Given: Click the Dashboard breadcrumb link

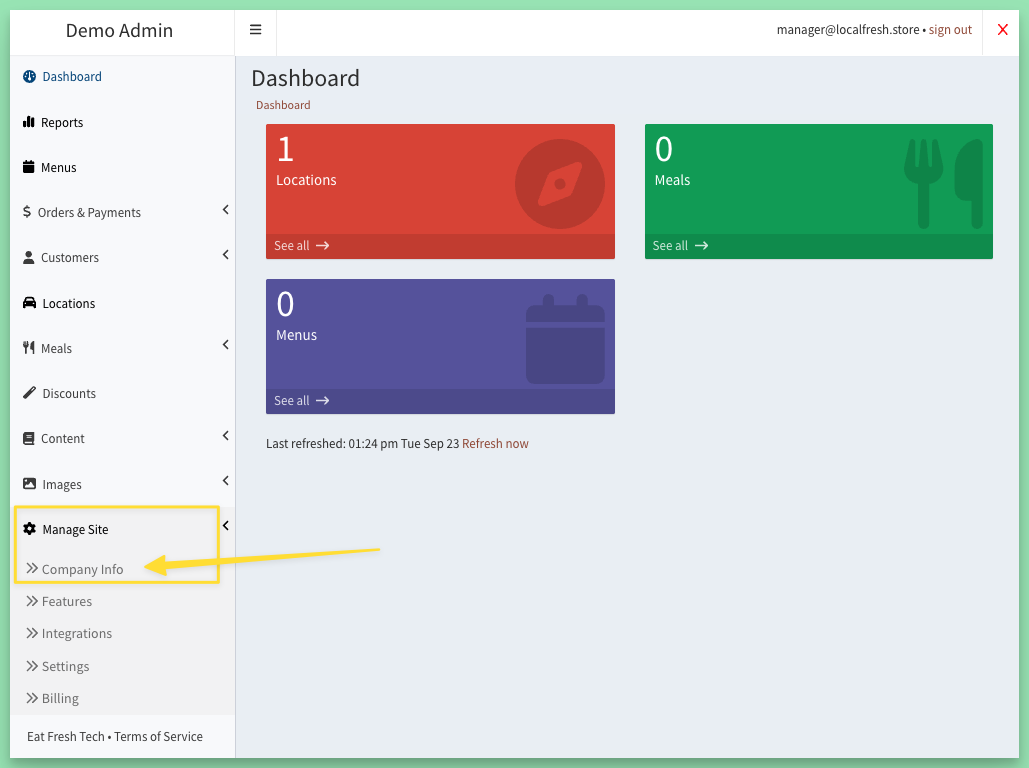Looking at the screenshot, I should coord(283,105).
